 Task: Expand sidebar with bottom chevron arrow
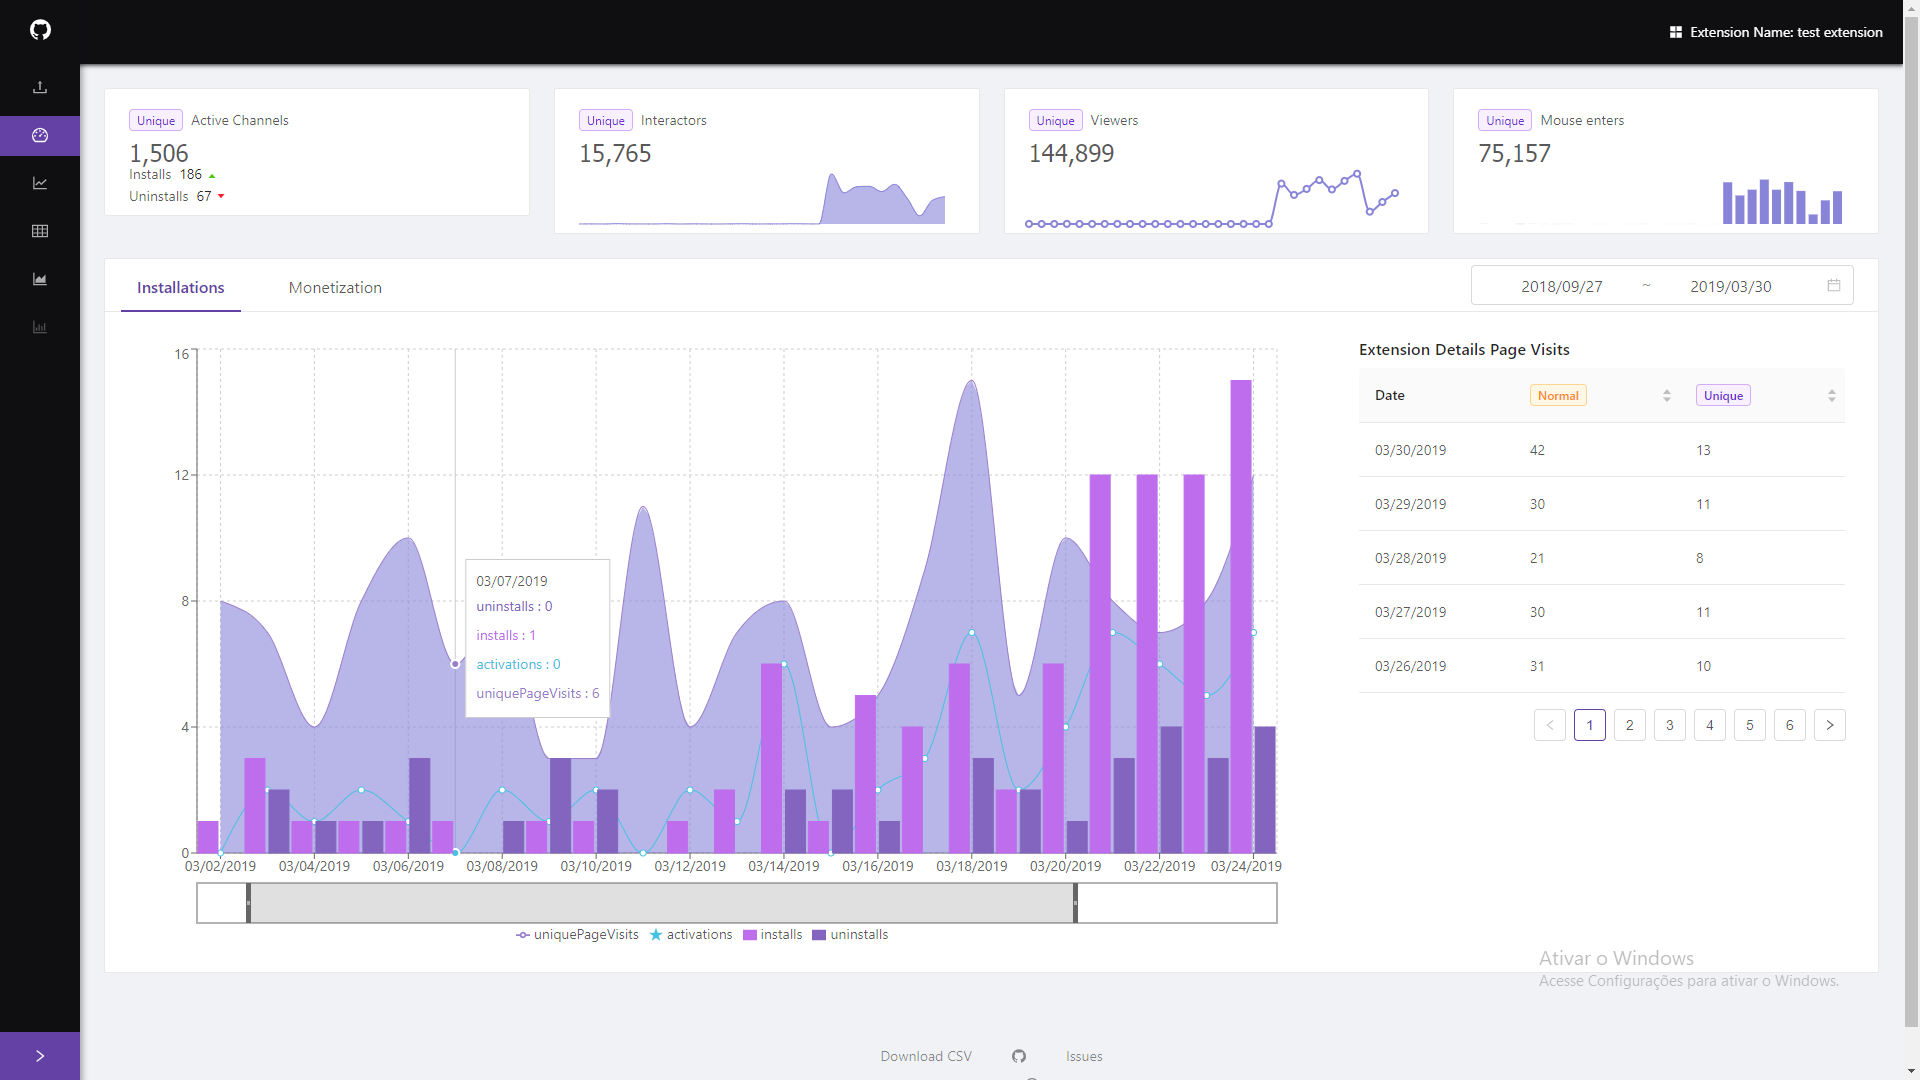pyautogui.click(x=40, y=1056)
